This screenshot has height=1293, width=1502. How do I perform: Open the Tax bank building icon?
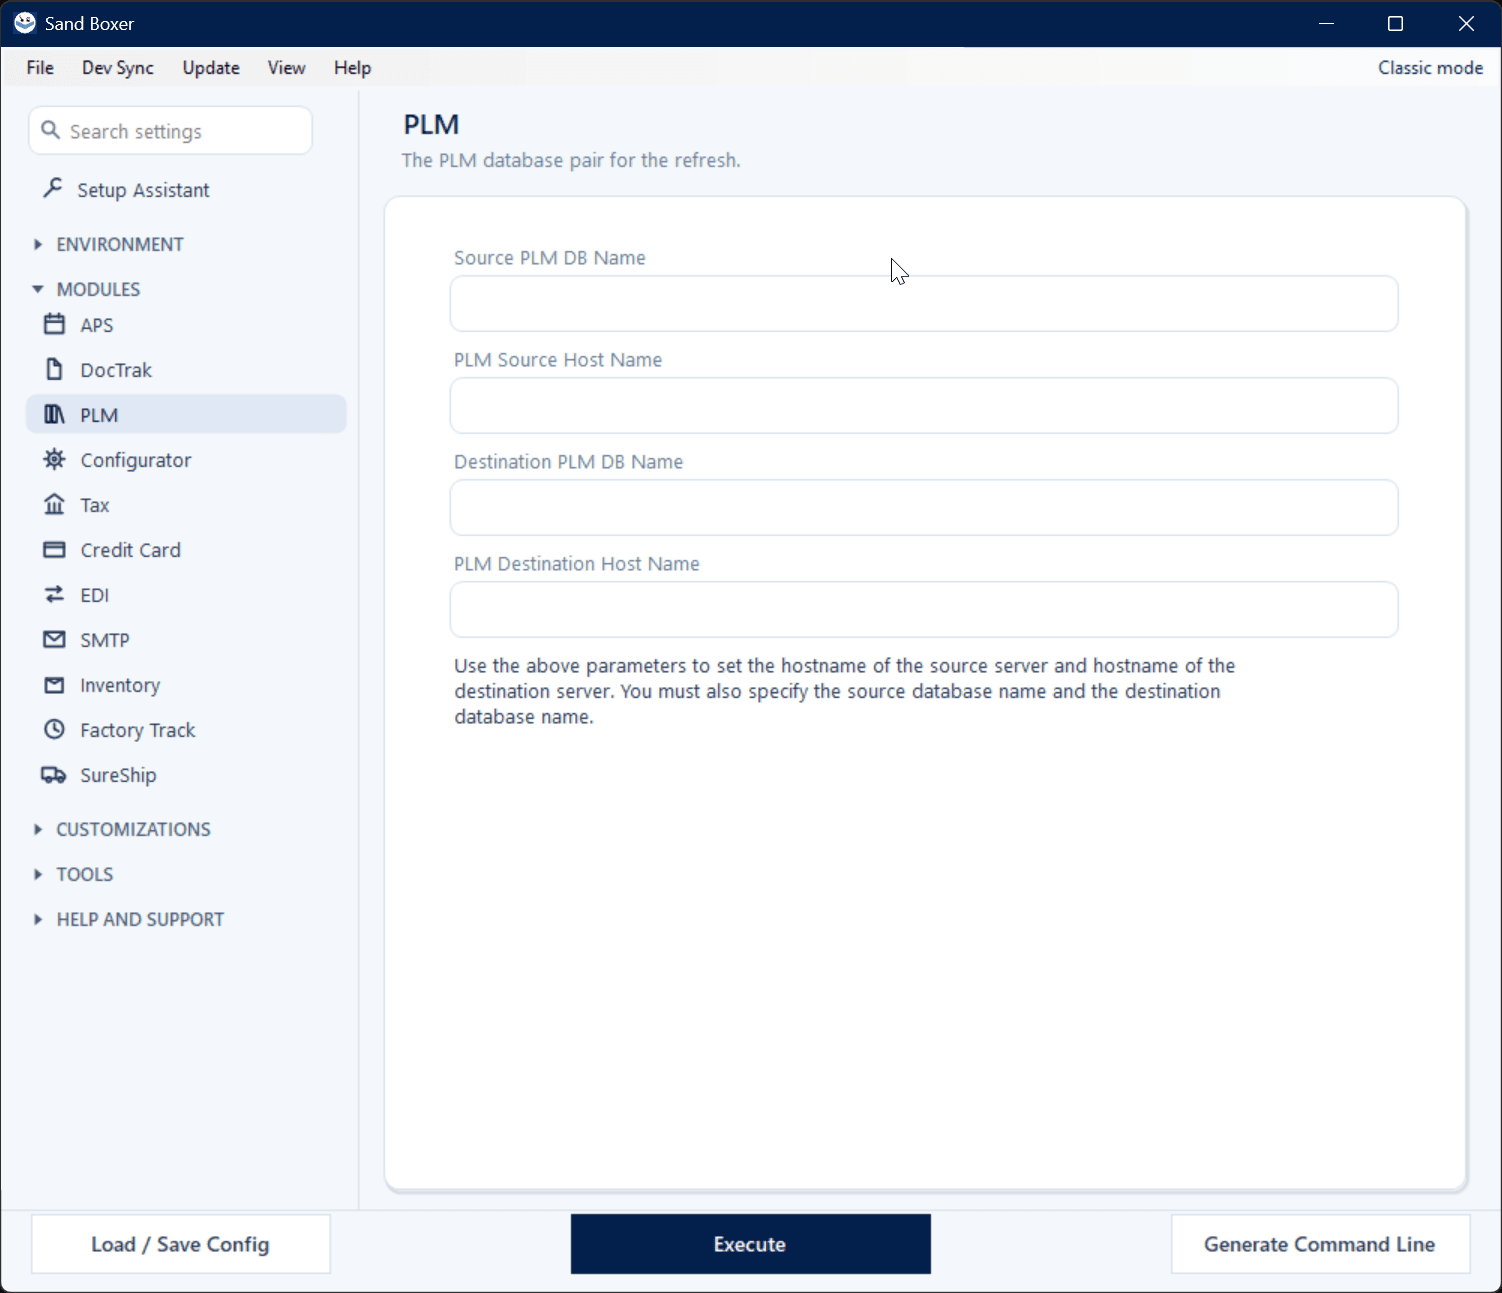tap(54, 505)
